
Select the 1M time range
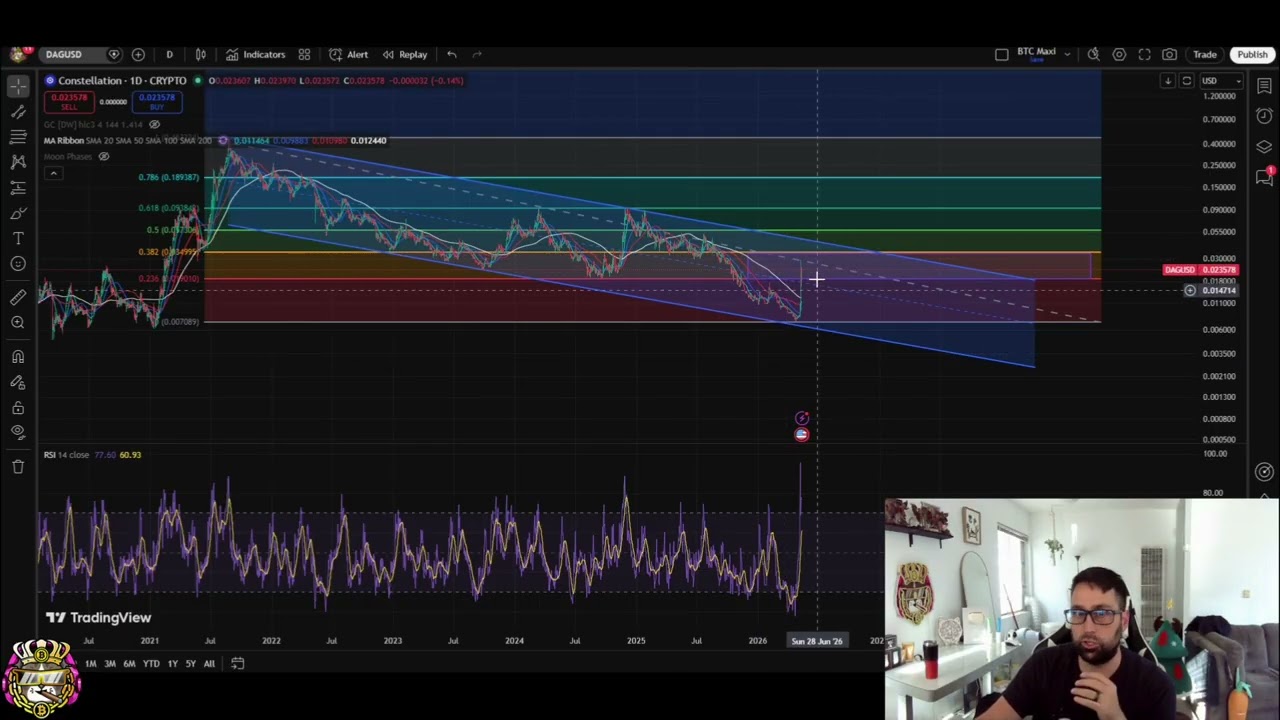90,663
